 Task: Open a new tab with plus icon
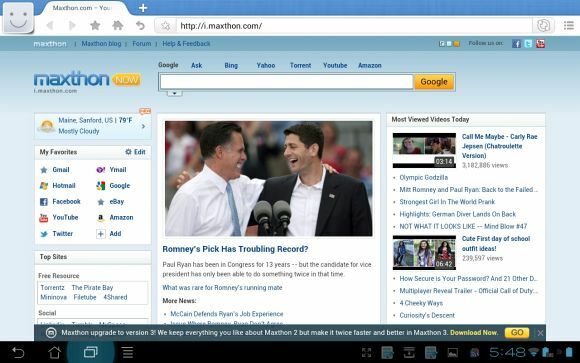[143, 8]
